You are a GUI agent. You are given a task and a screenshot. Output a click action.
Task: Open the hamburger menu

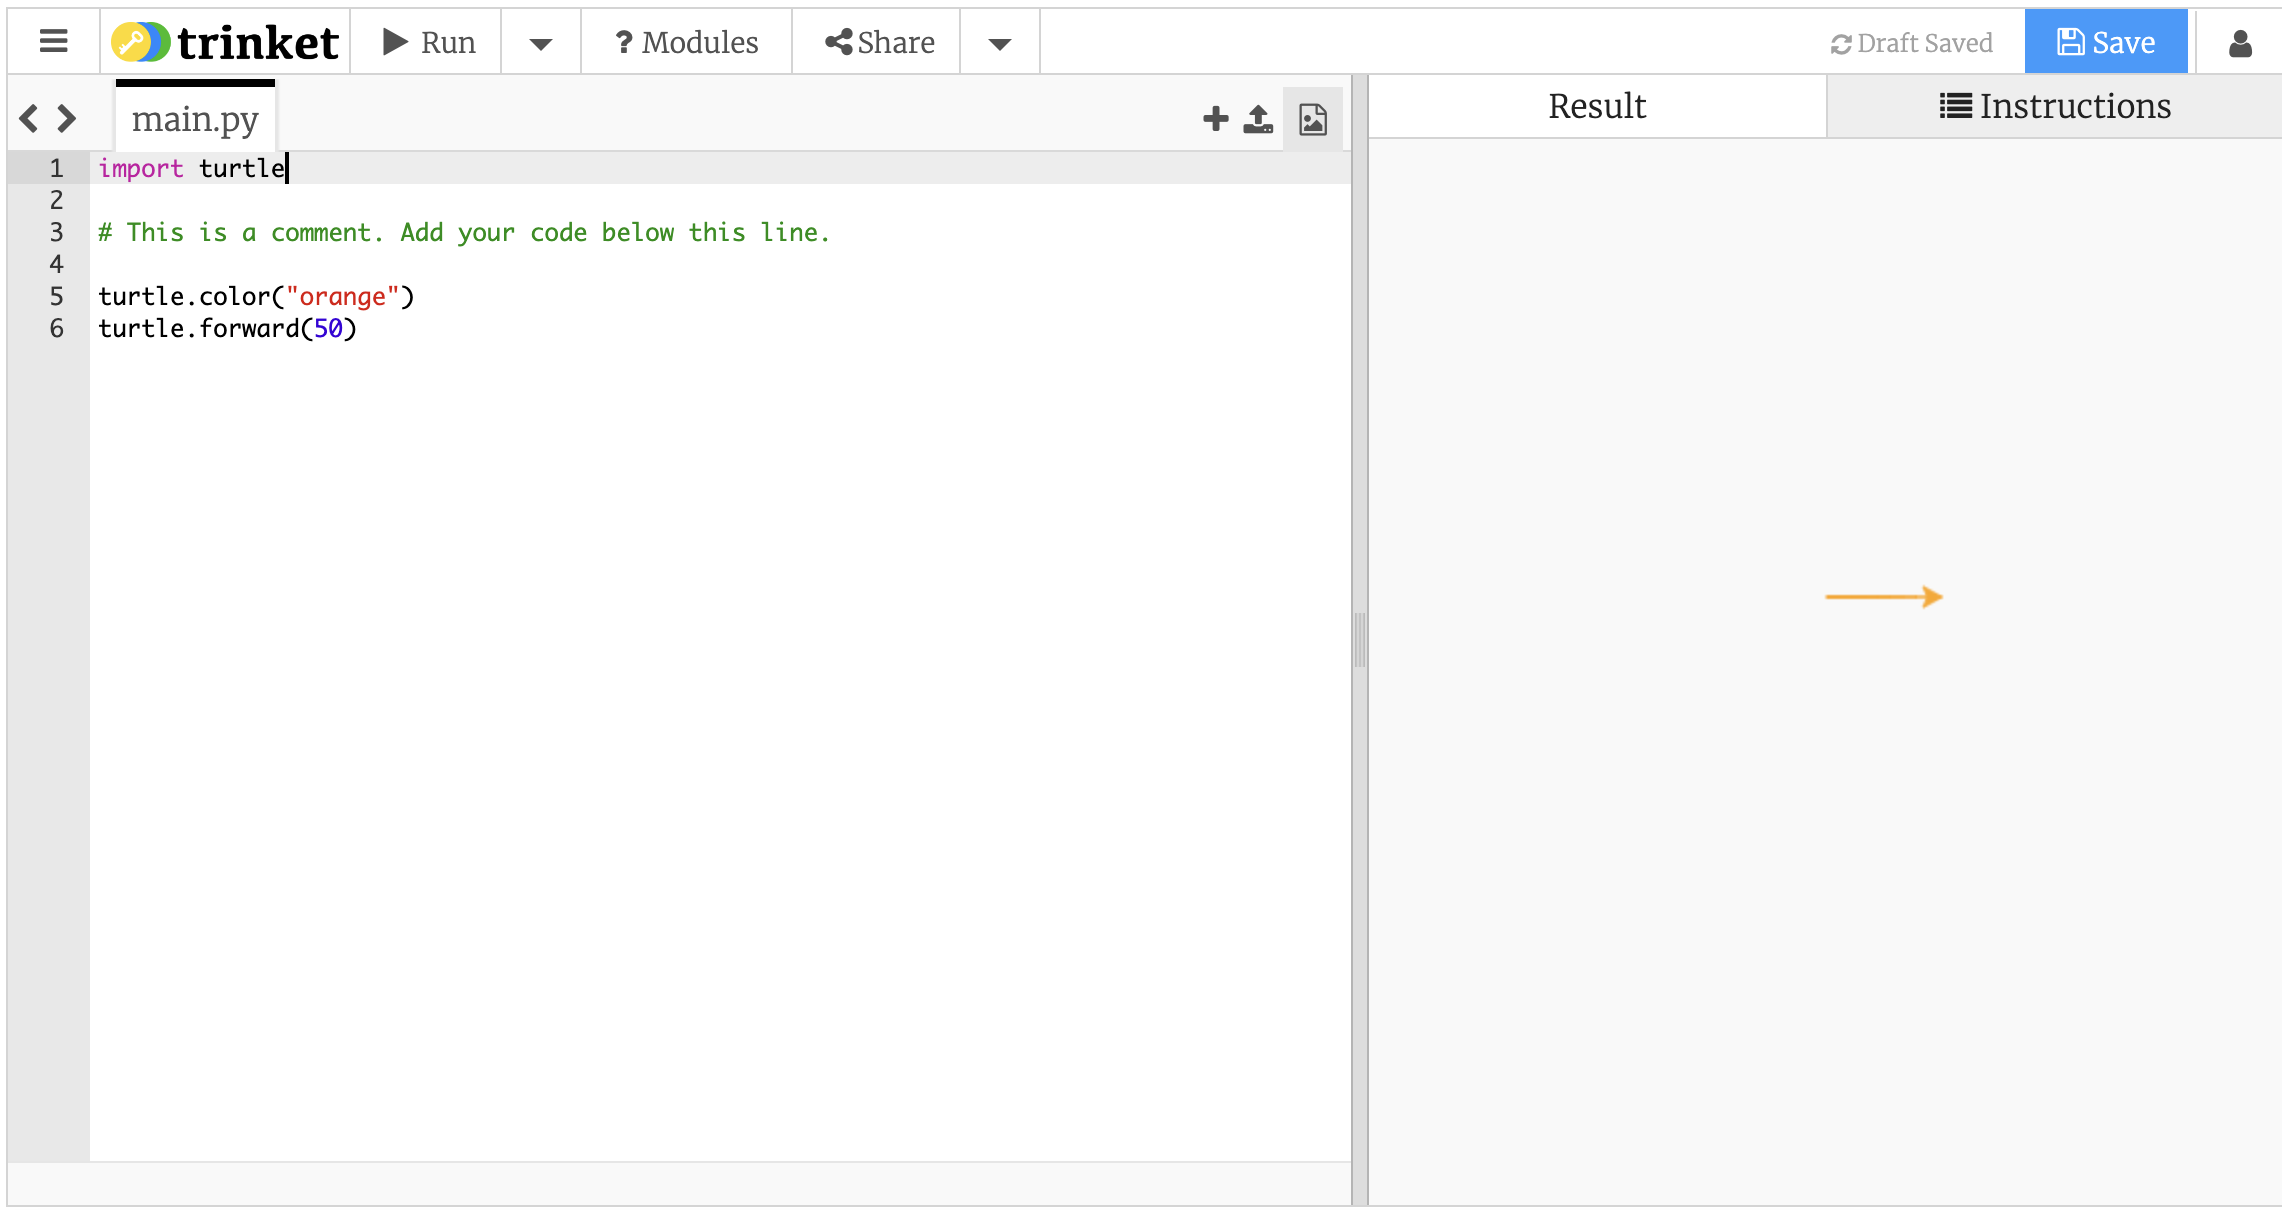point(52,41)
